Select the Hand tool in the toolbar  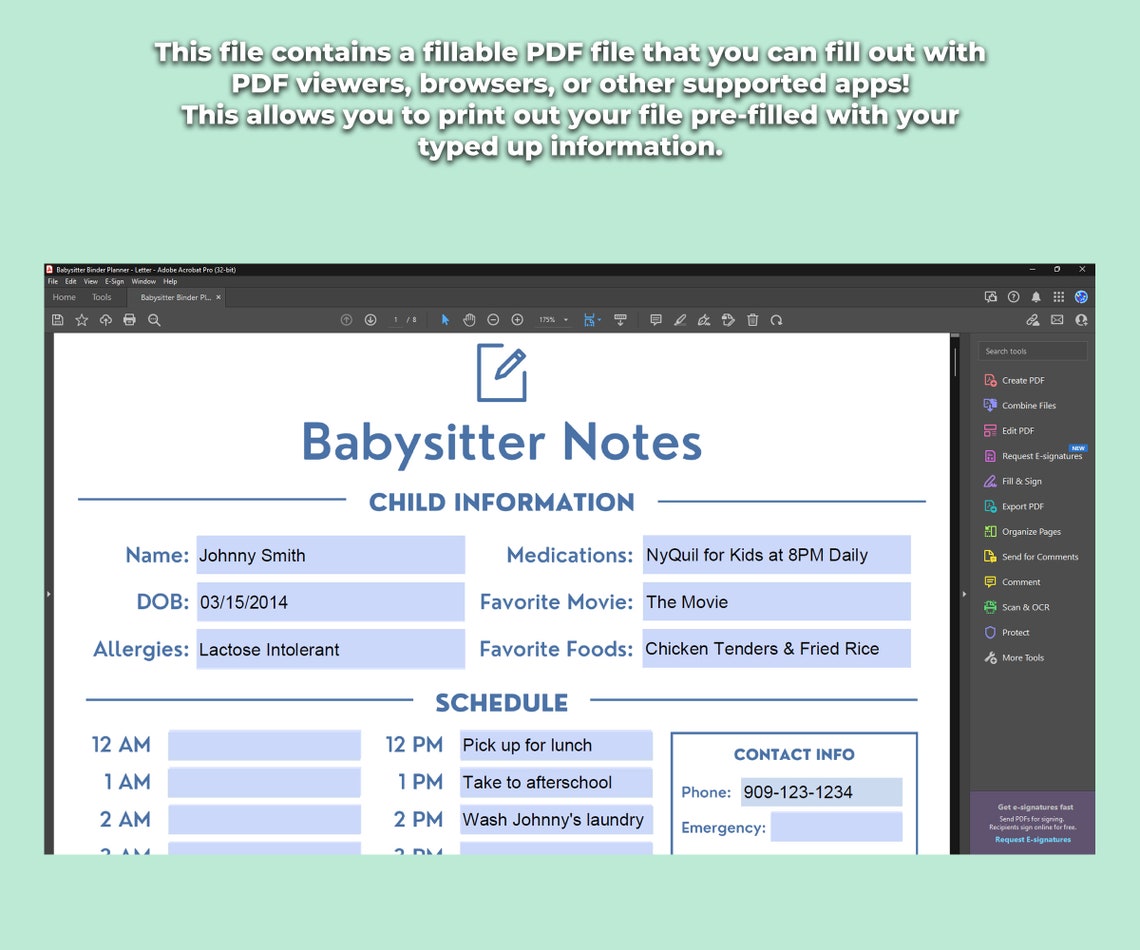(x=469, y=319)
